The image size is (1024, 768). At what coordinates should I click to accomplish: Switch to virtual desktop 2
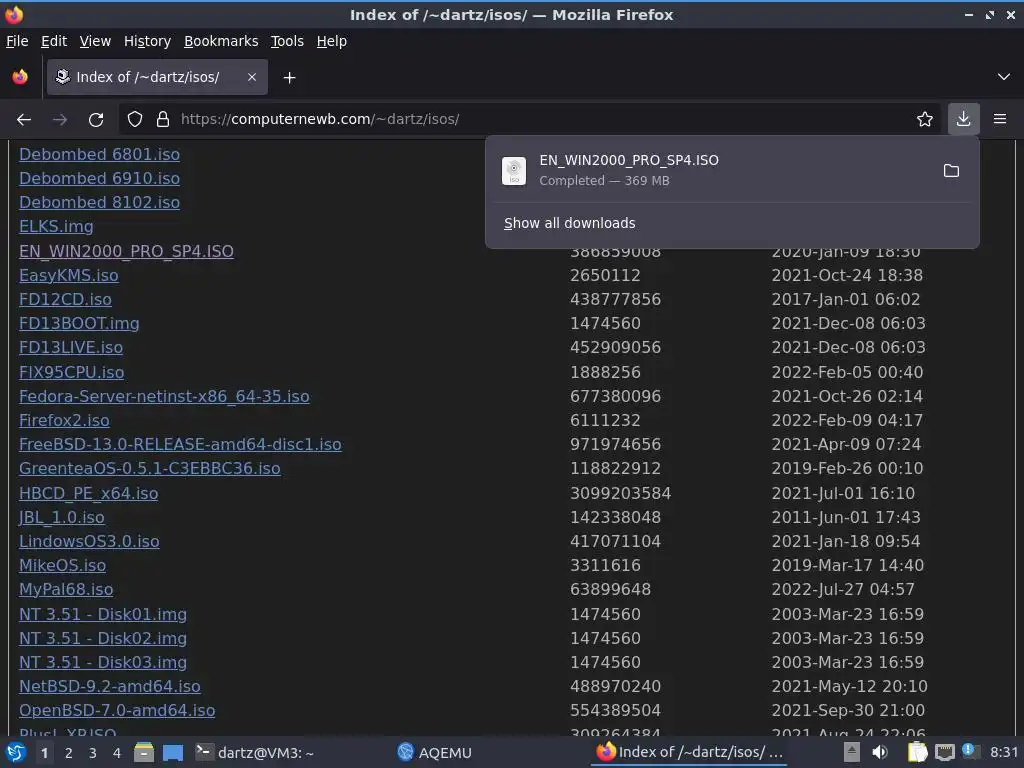pyautogui.click(x=69, y=753)
